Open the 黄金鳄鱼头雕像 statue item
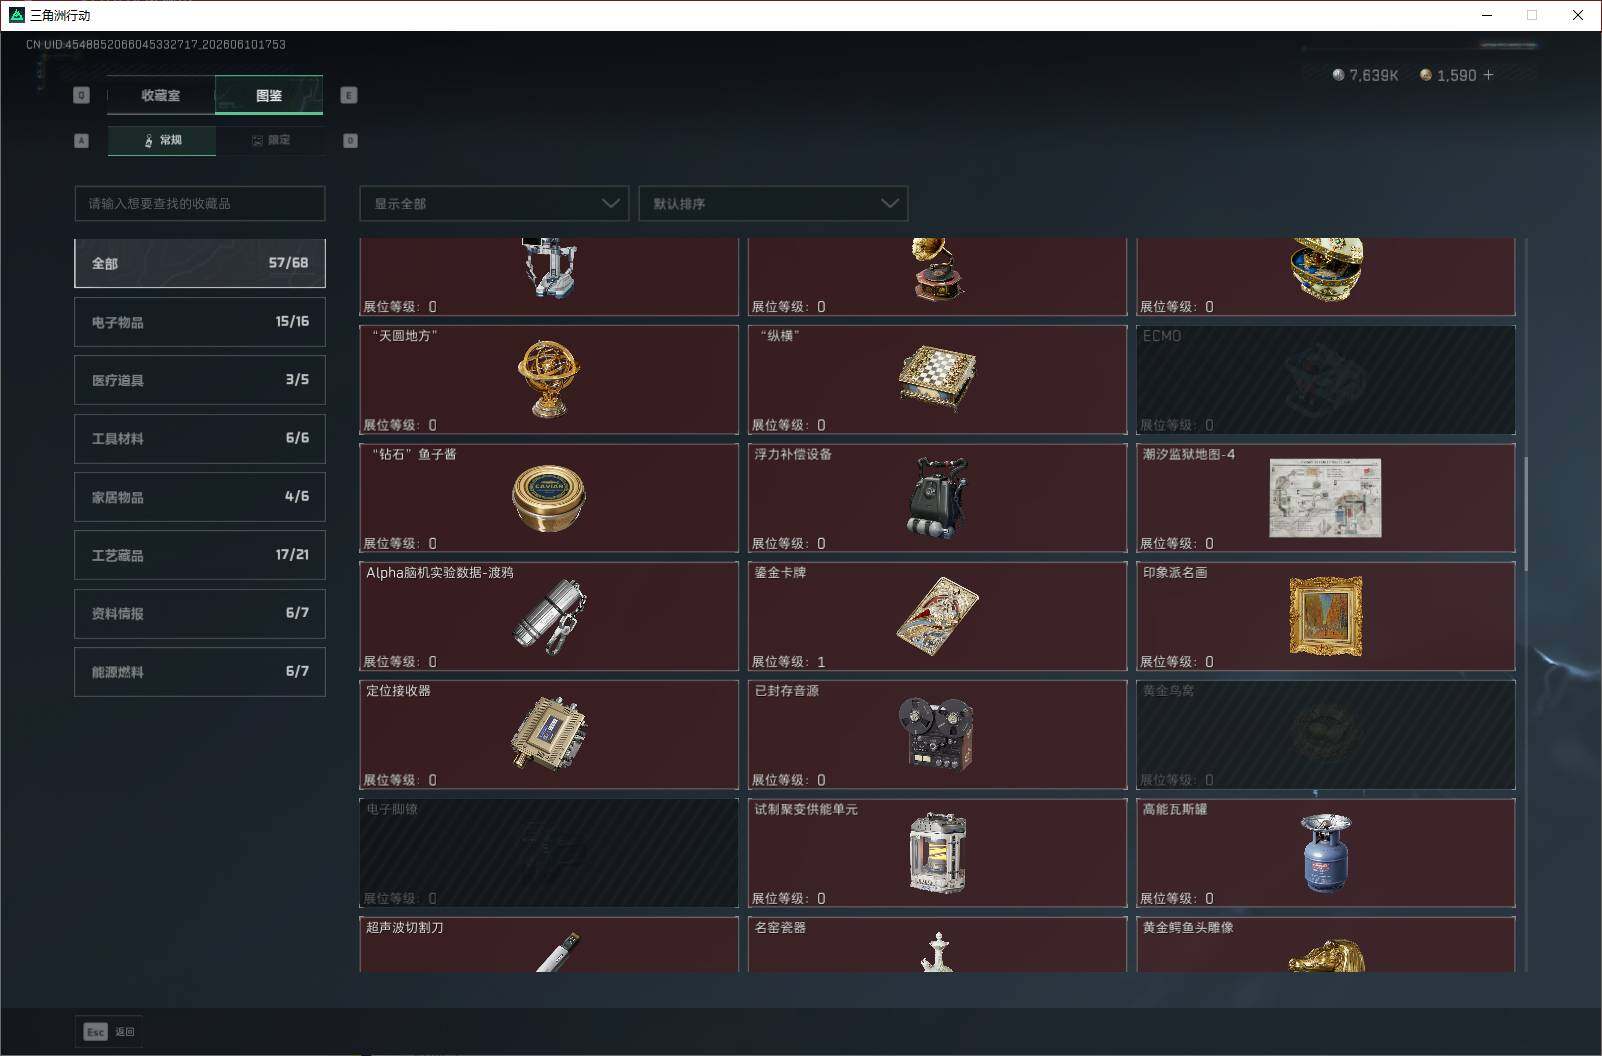Image resolution: width=1602 pixels, height=1056 pixels. click(1326, 944)
